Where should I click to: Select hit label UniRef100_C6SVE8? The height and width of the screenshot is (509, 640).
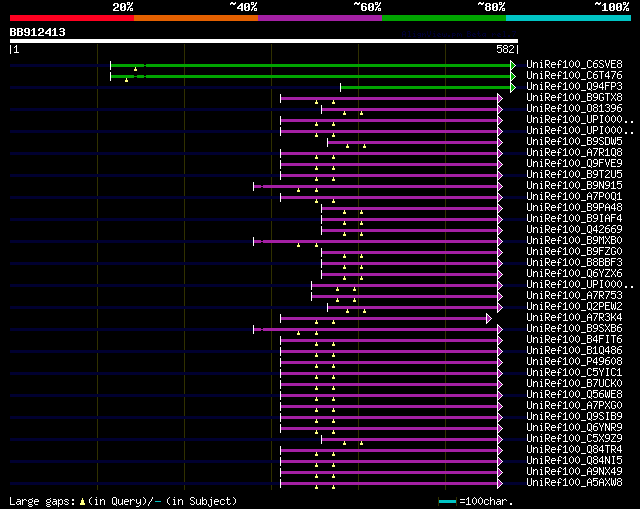(x=574, y=64)
